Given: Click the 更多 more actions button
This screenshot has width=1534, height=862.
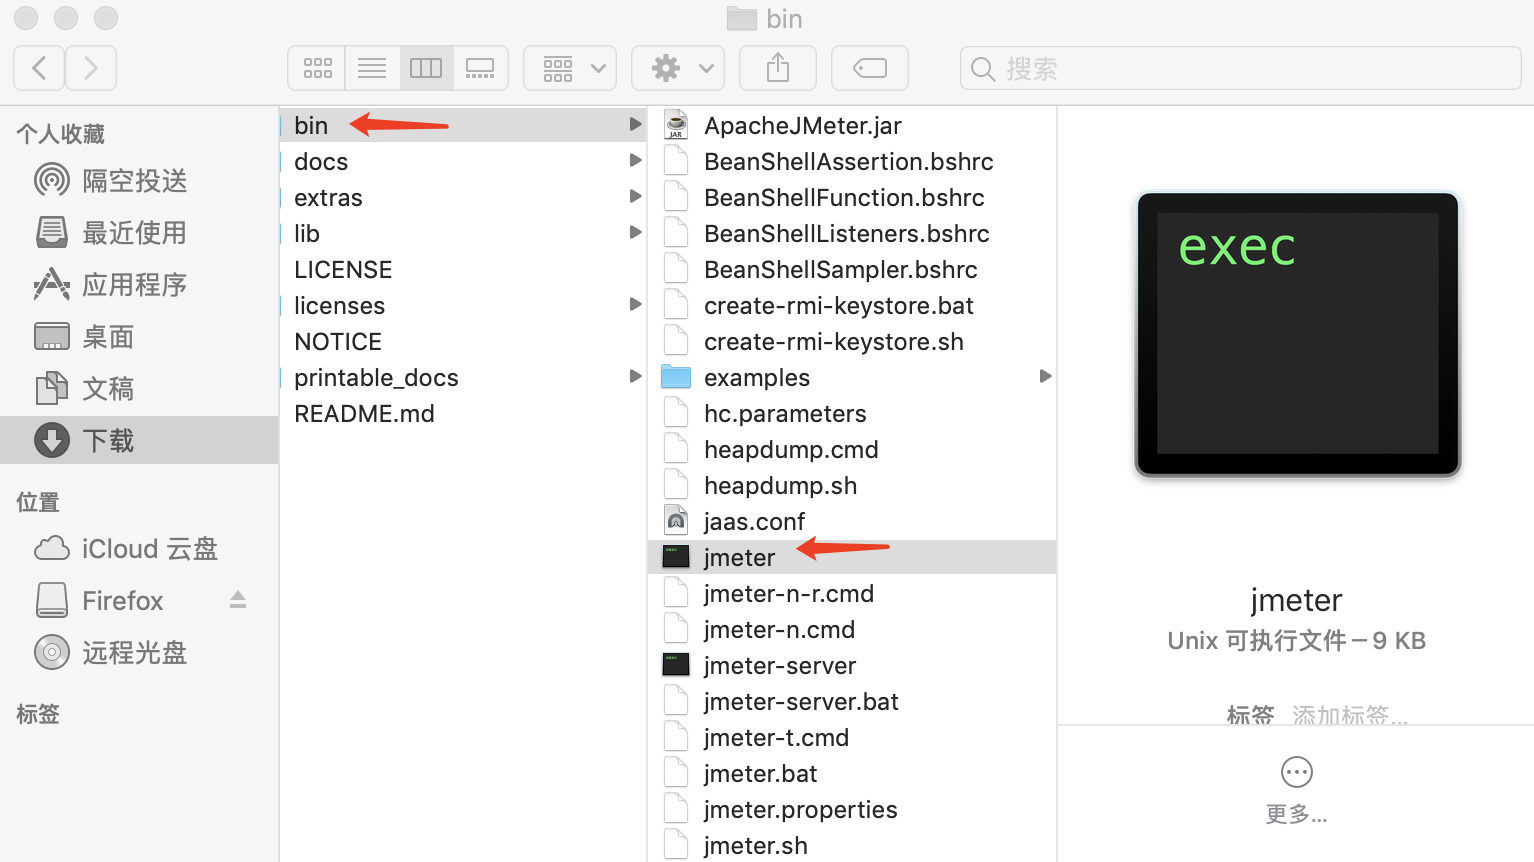Looking at the screenshot, I should click(x=1297, y=790).
